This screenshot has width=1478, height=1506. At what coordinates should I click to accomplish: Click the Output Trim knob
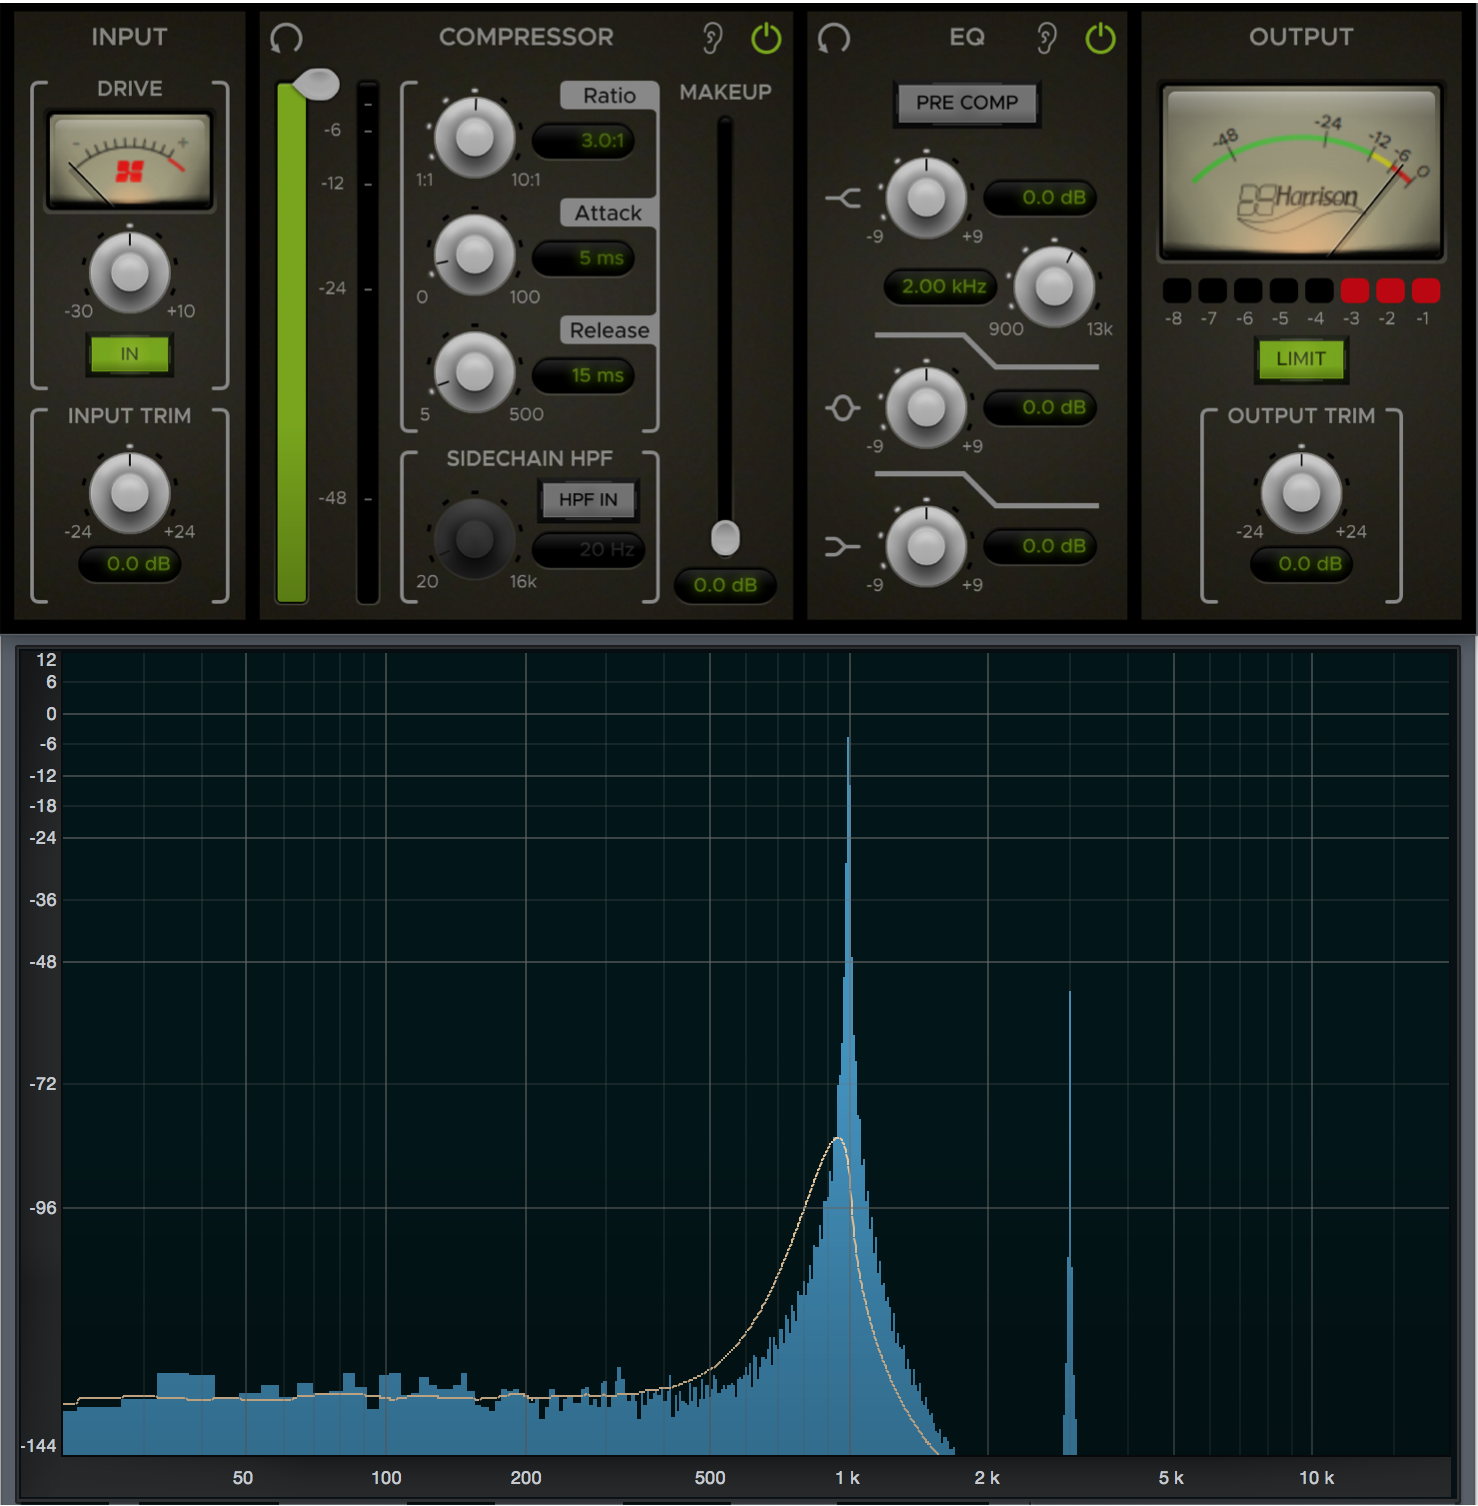coord(1301,492)
